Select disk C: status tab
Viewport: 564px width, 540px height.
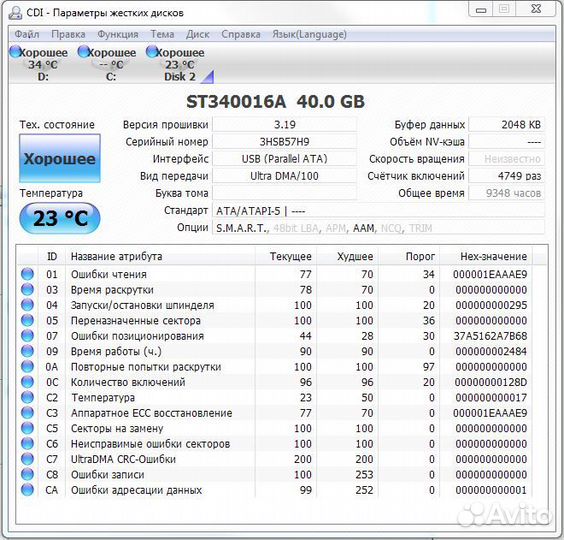(x=107, y=64)
